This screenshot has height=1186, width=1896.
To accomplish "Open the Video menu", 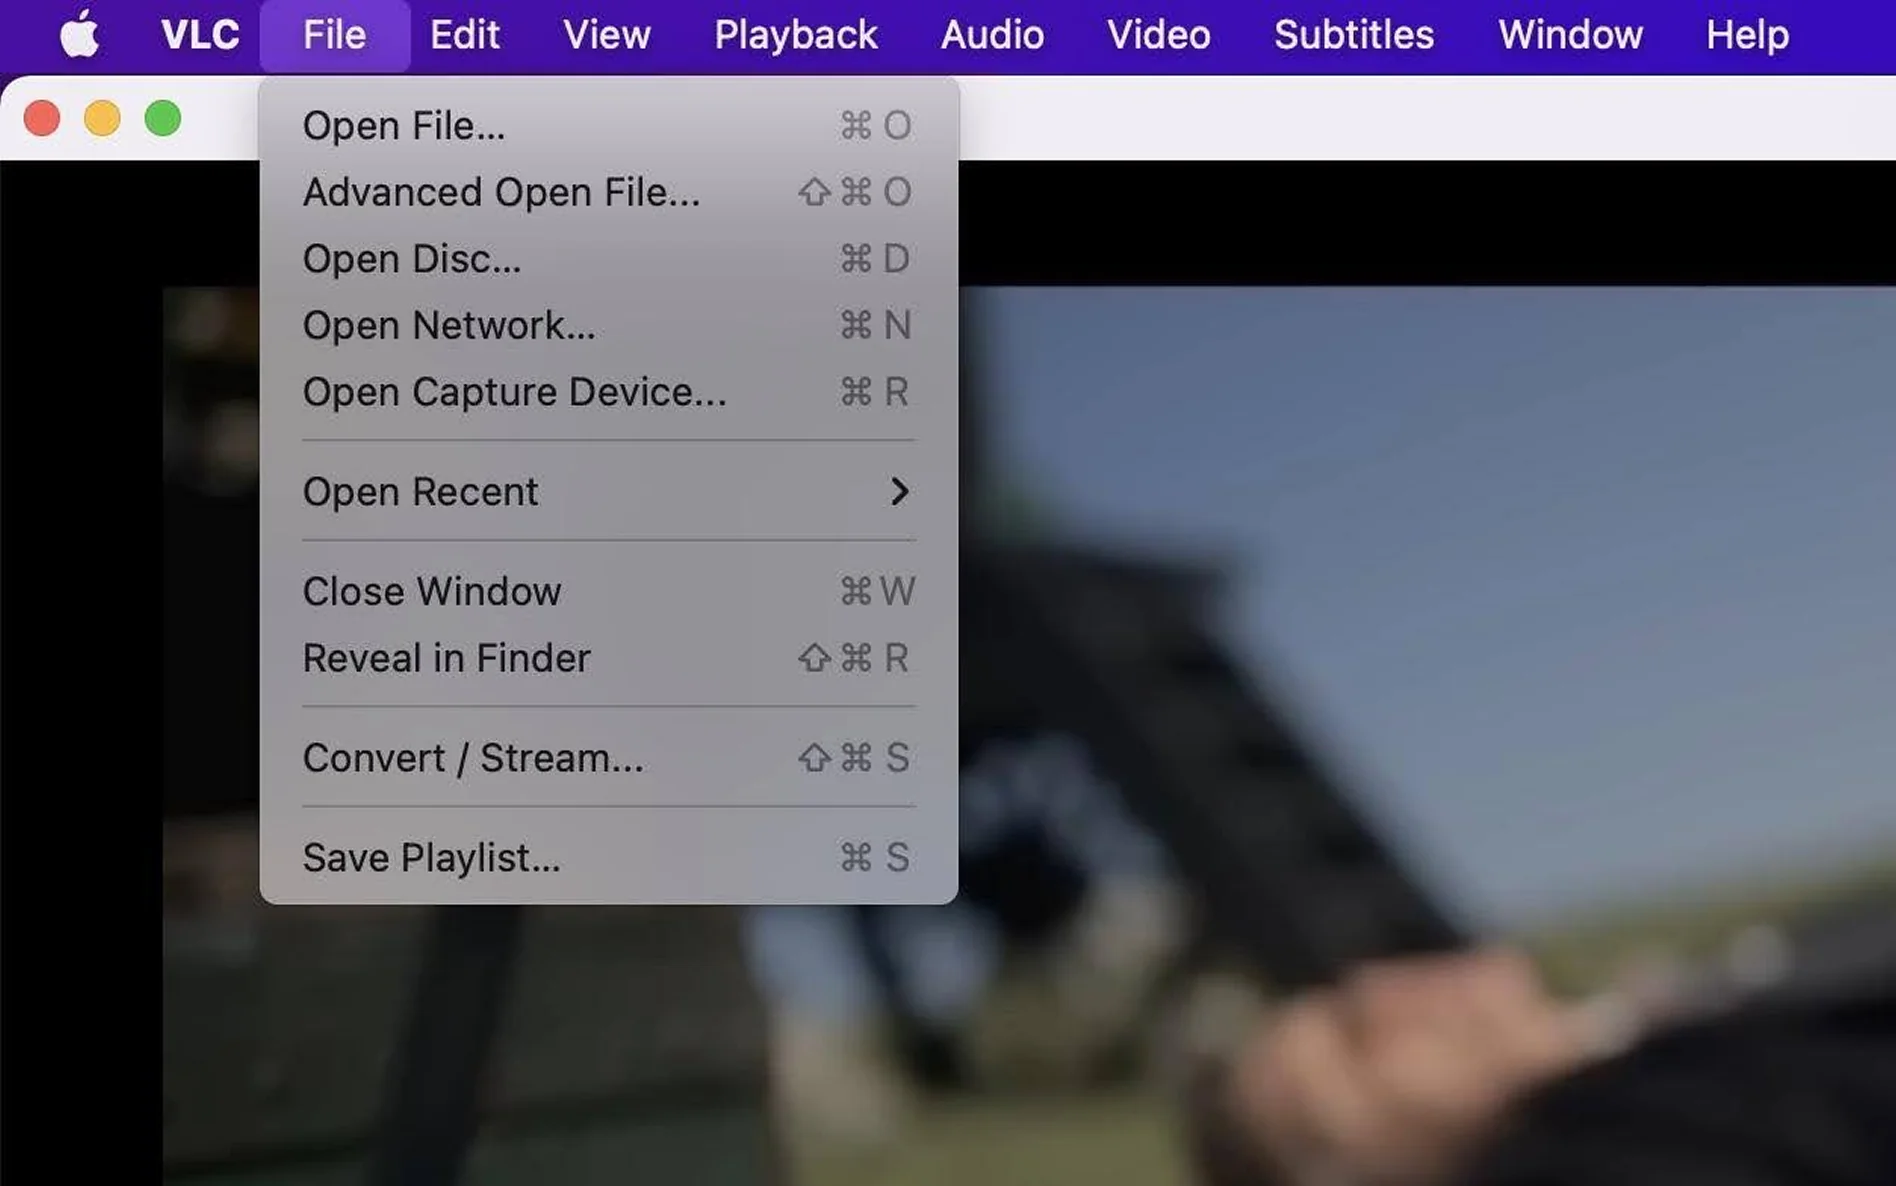I will coord(1159,35).
